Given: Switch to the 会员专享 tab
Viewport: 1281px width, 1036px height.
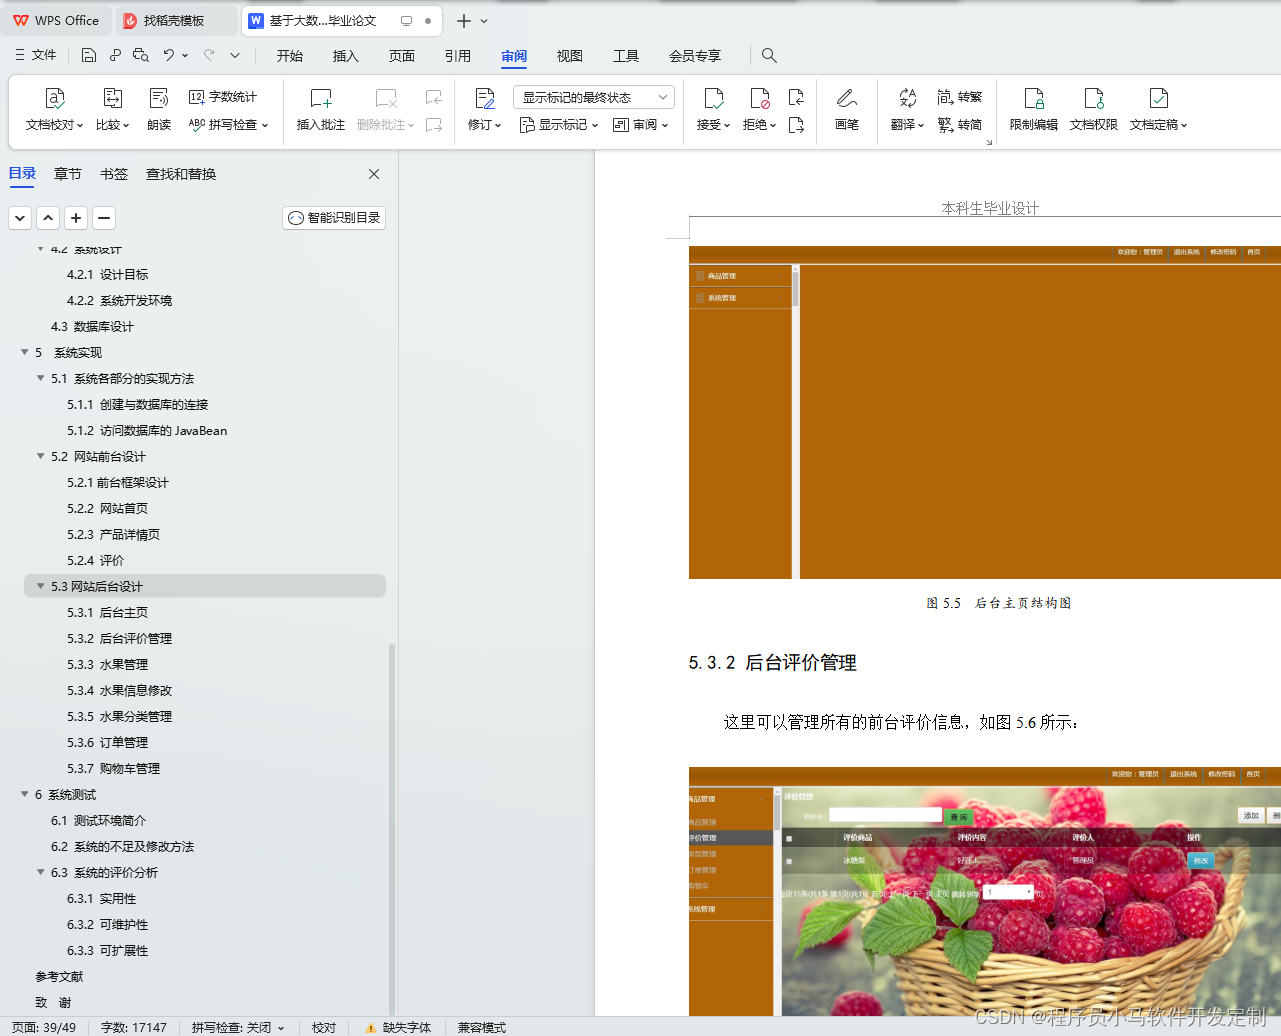Looking at the screenshot, I should 695,56.
